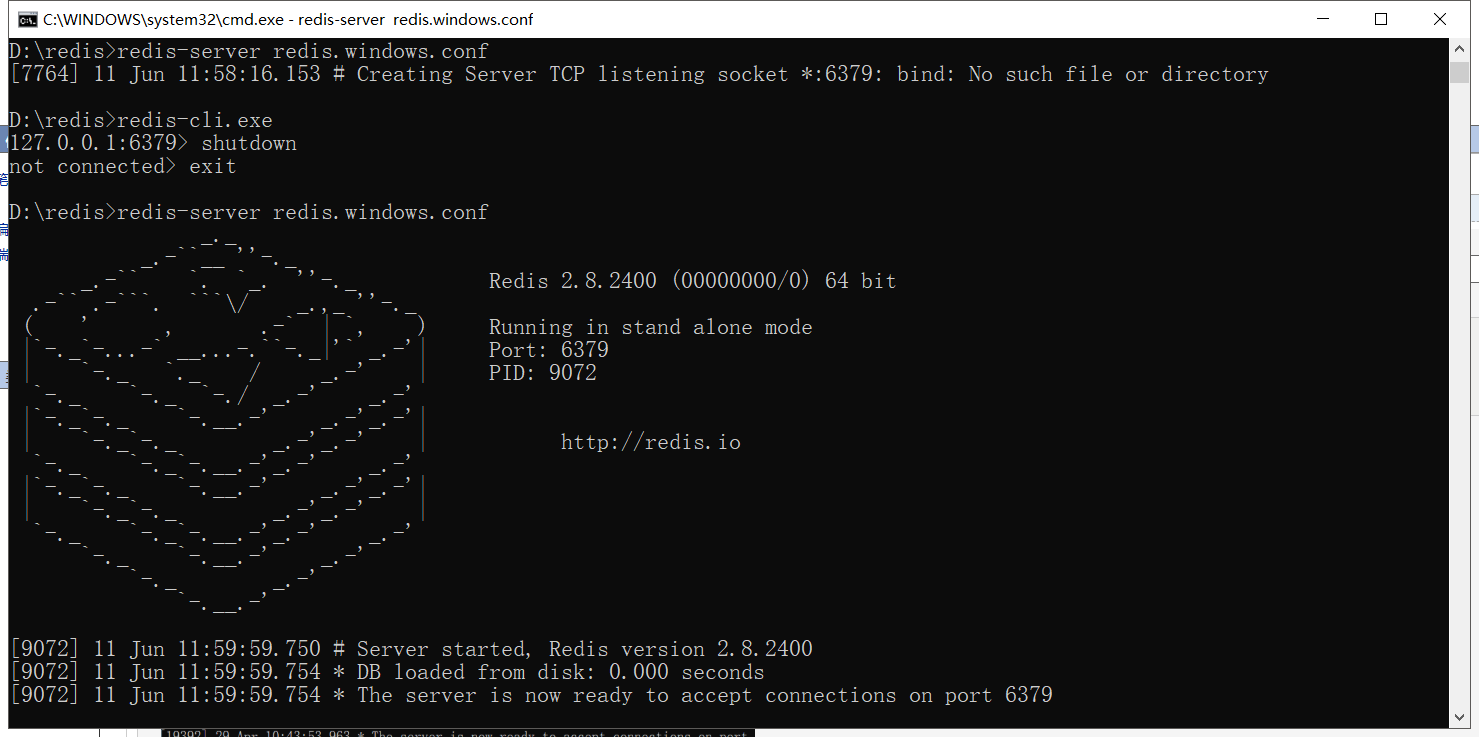This screenshot has width=1479, height=737.
Task: Click the "PID: 9072" text
Action: tap(542, 373)
